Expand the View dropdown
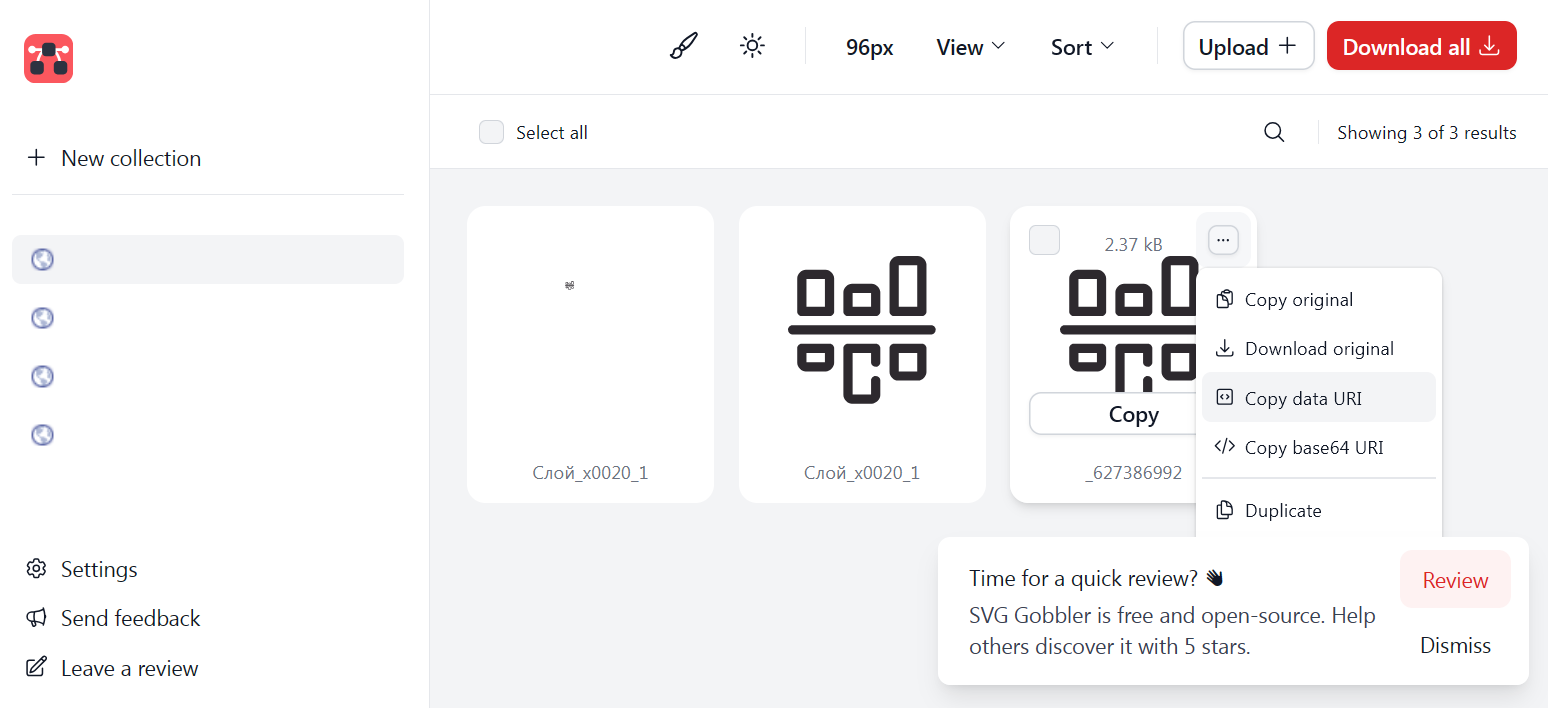 pyautogui.click(x=970, y=47)
